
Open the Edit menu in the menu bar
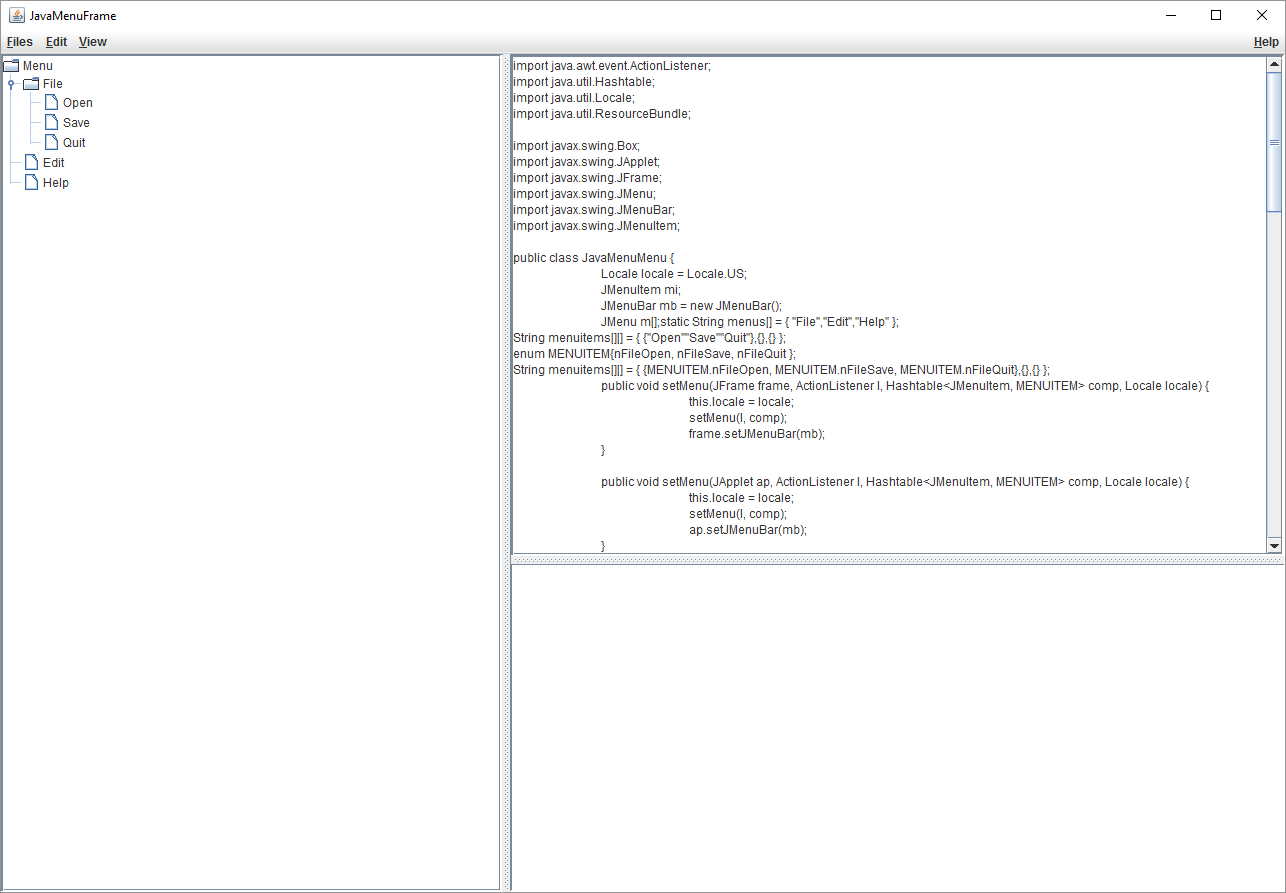56,42
